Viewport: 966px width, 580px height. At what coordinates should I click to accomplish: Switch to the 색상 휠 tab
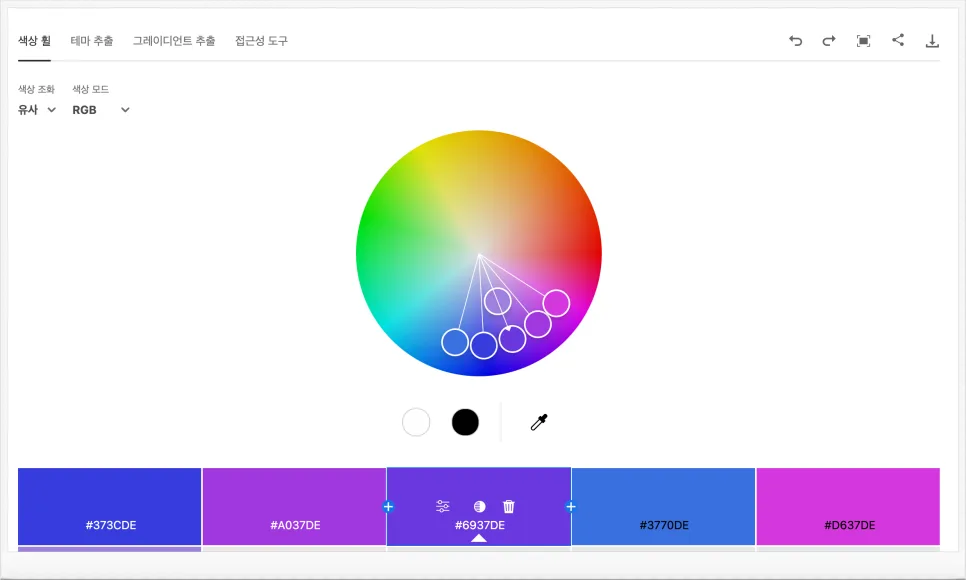(x=34, y=41)
